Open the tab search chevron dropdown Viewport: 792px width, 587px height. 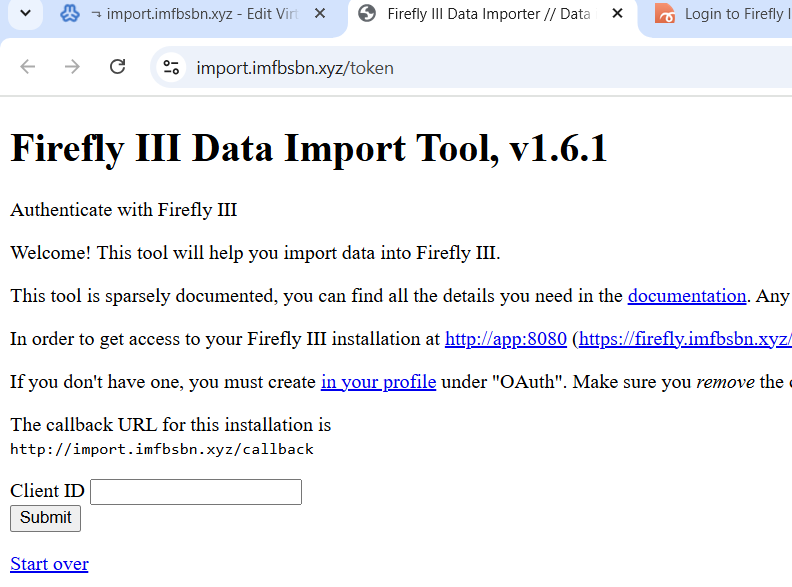(x=25, y=15)
